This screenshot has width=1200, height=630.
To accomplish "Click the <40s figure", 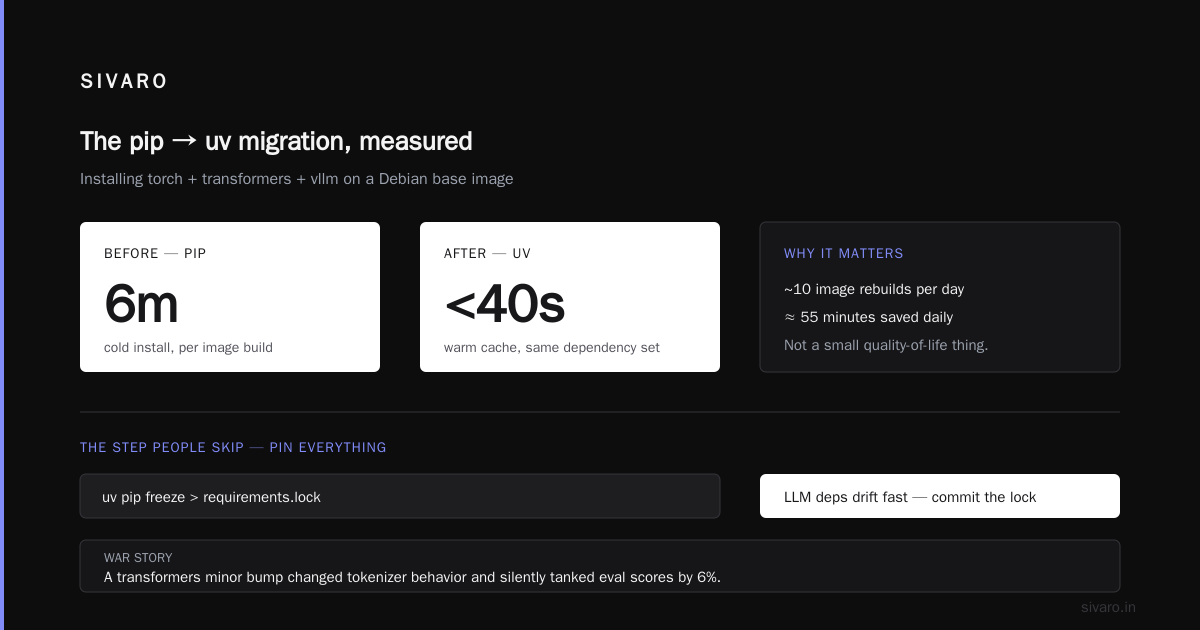I will (504, 304).
